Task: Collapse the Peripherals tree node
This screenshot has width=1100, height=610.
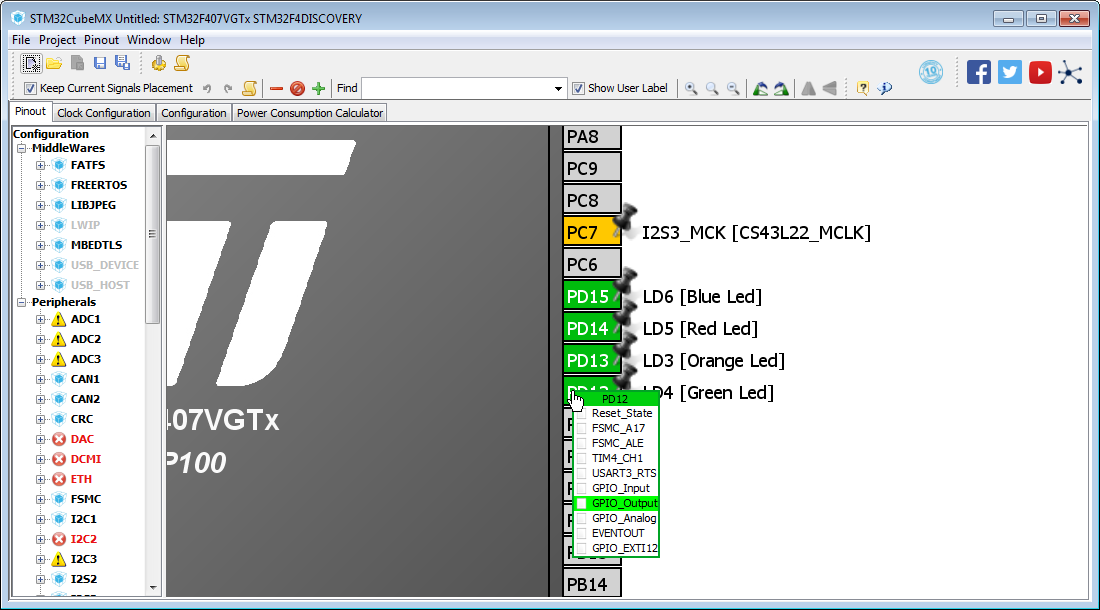Action: click(x=22, y=302)
